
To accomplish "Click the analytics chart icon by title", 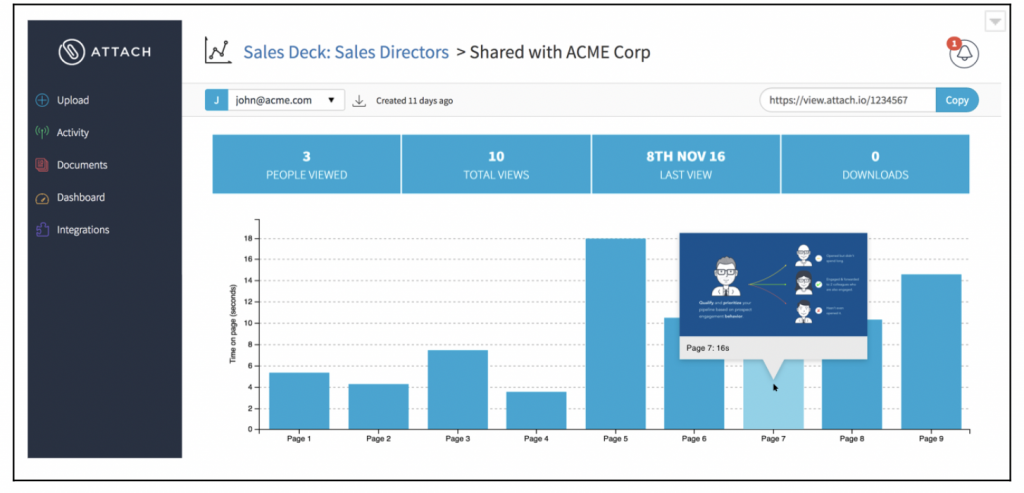I will [218, 52].
